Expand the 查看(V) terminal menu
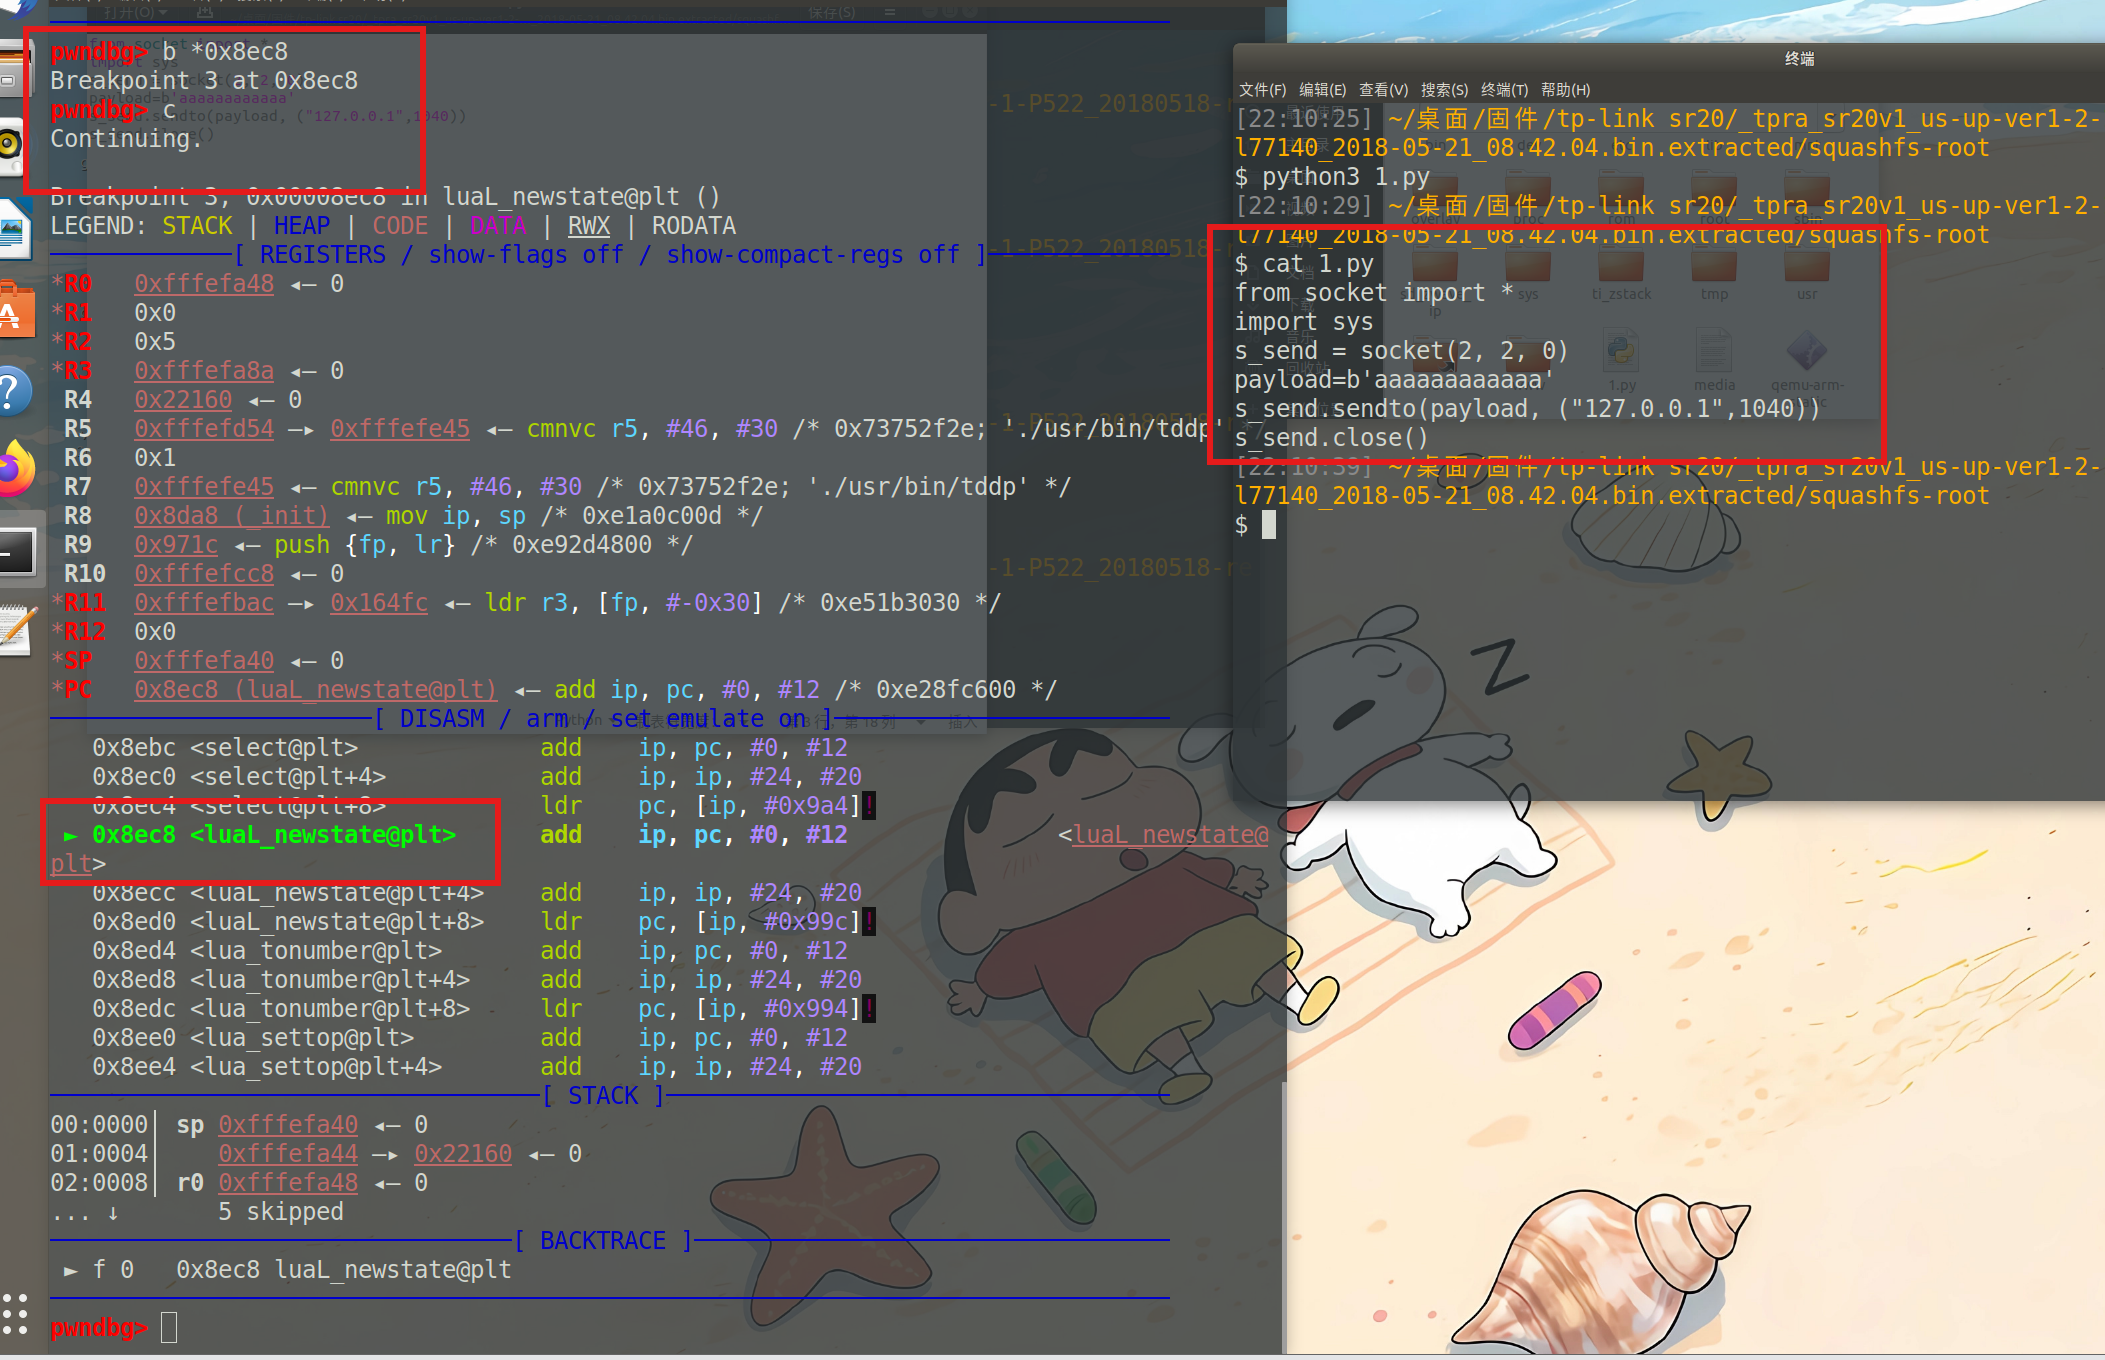The height and width of the screenshot is (1360, 2105). point(1383,90)
